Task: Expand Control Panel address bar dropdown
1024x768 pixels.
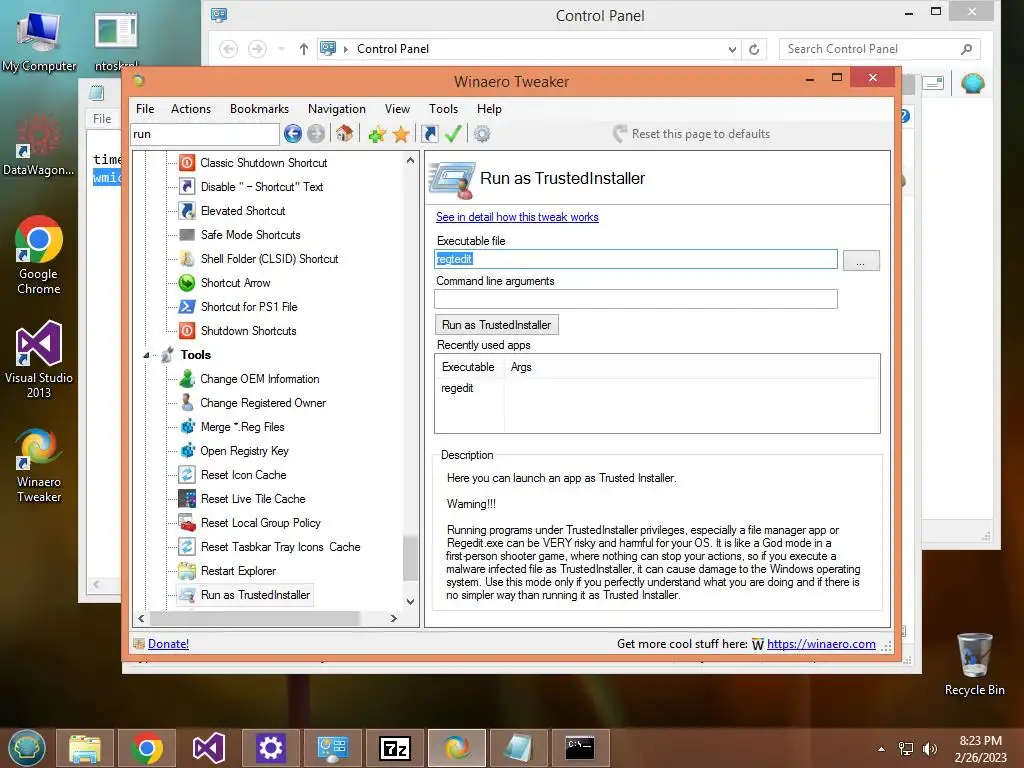Action: (732, 49)
